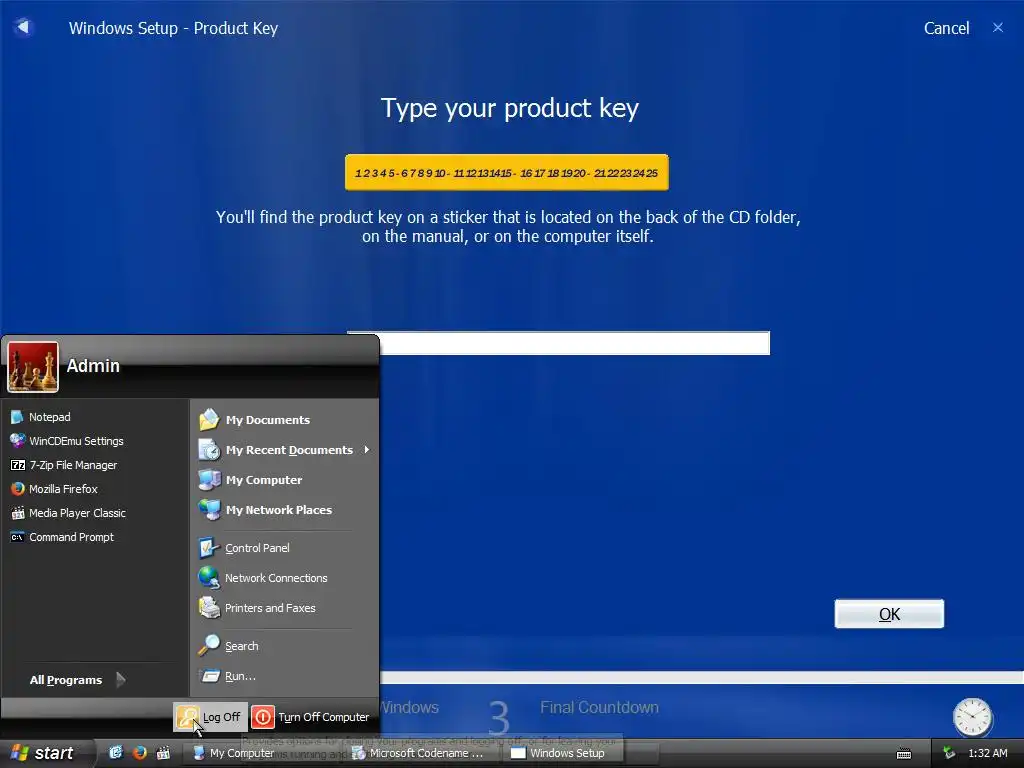The height and width of the screenshot is (768, 1024).
Task: Click the Media Player Classic icon in Start menu
Action: click(18, 513)
